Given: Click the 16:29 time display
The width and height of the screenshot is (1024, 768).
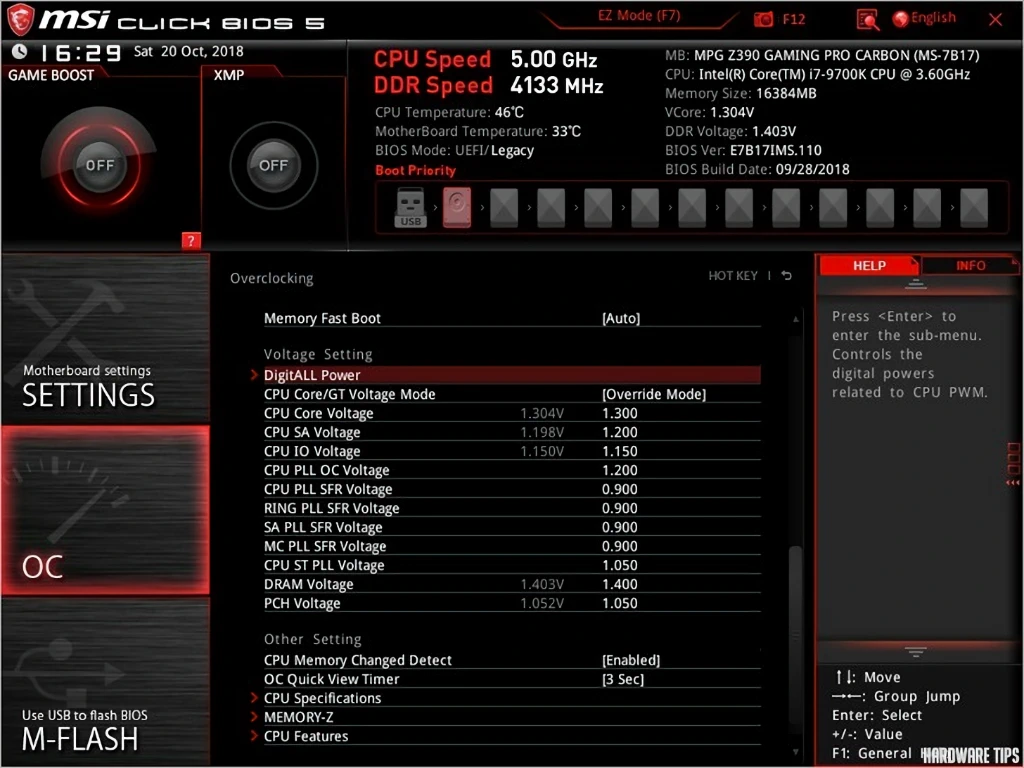Looking at the screenshot, I should coord(81,52).
